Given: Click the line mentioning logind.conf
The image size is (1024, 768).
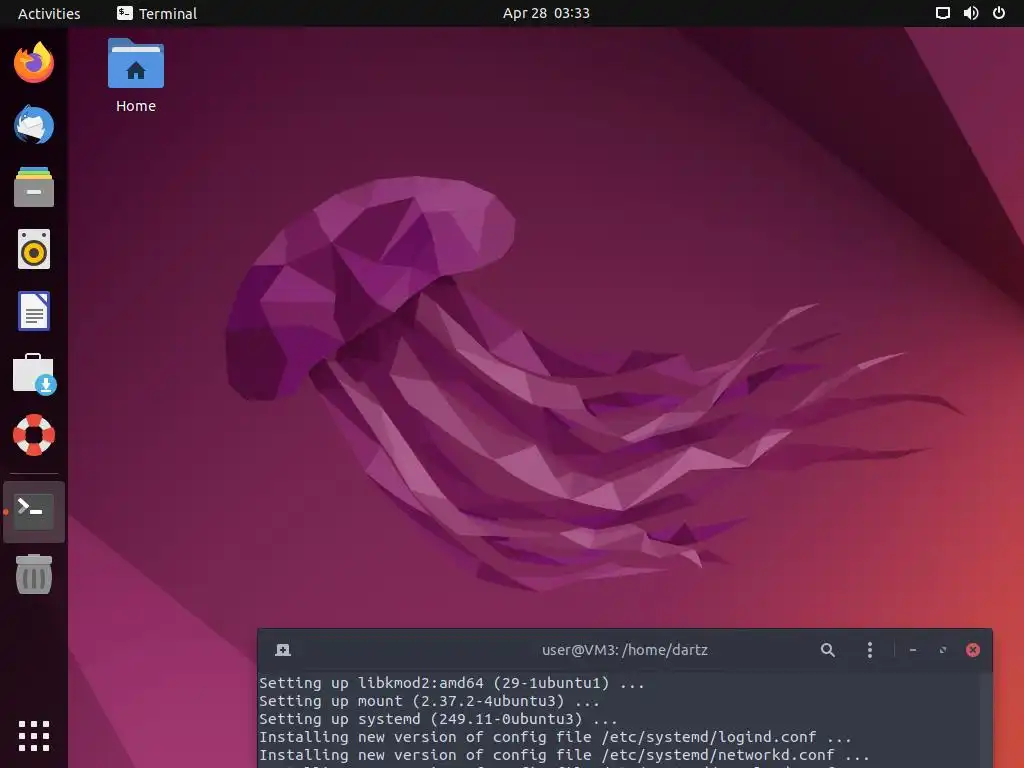Looking at the screenshot, I should pyautogui.click(x=555, y=737).
